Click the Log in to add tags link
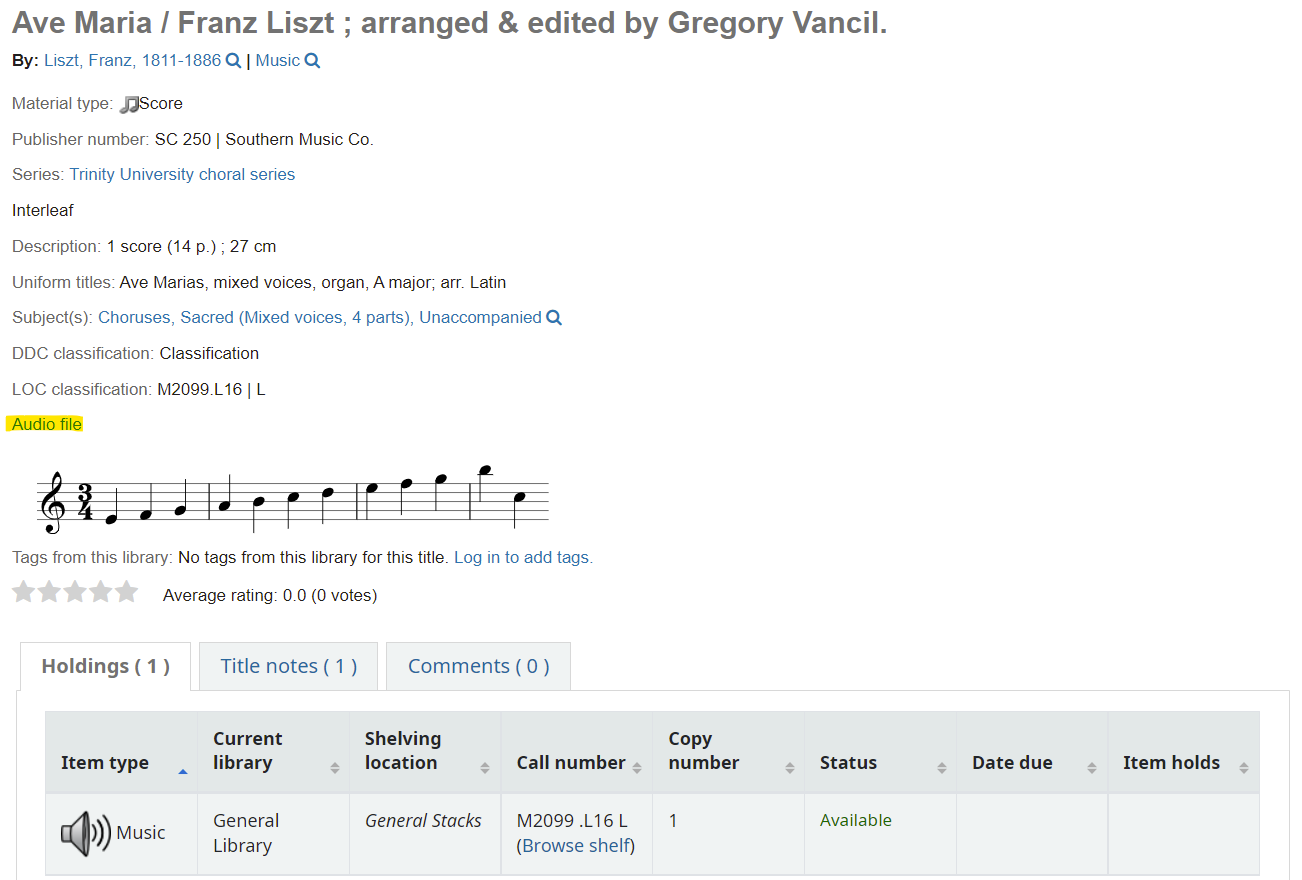This screenshot has width=1302, height=880. 523,557
